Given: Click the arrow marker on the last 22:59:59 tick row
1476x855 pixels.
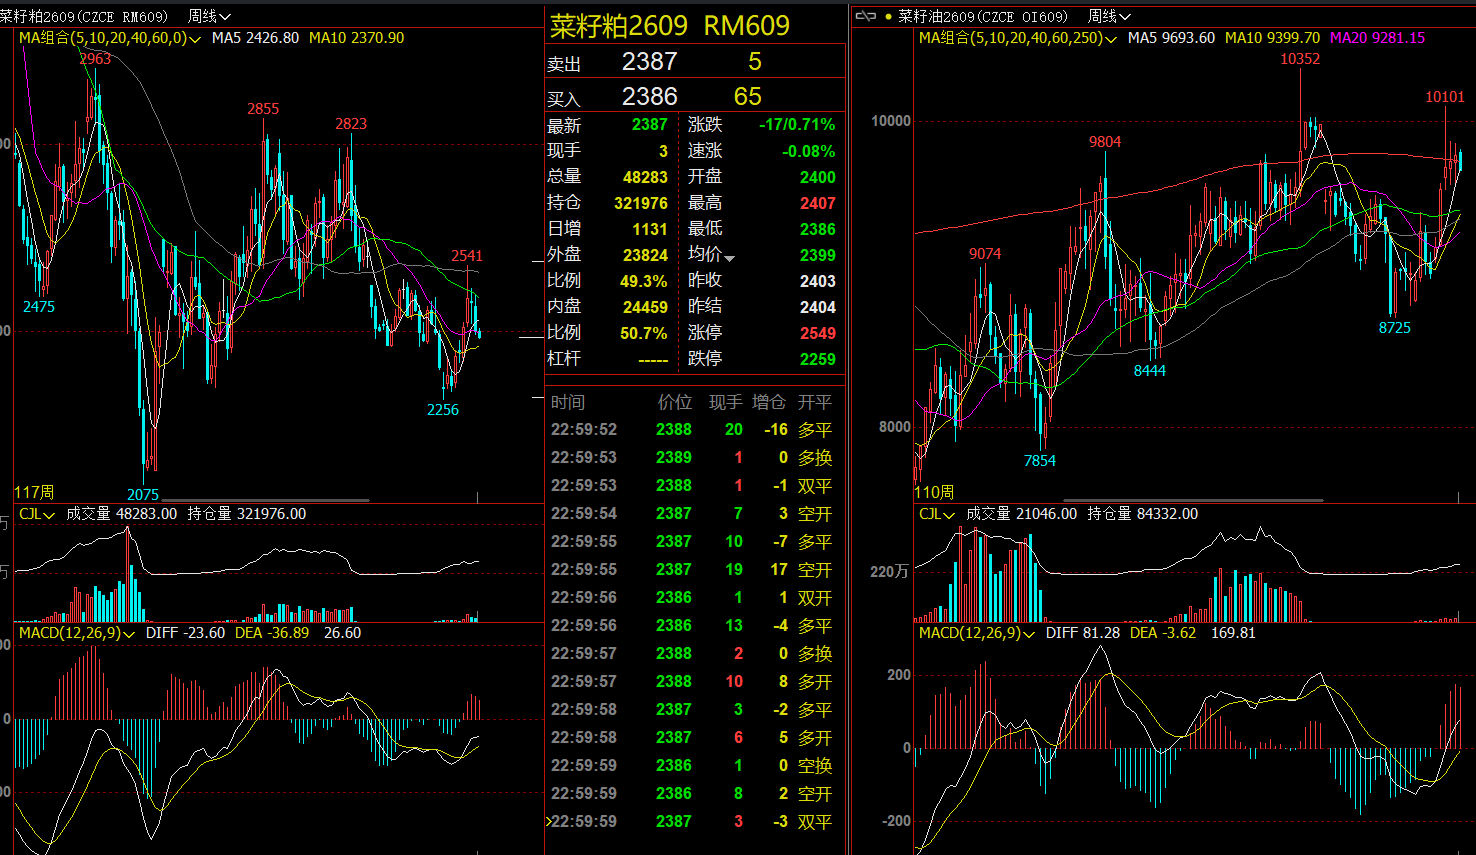Looking at the screenshot, I should coord(548,821).
